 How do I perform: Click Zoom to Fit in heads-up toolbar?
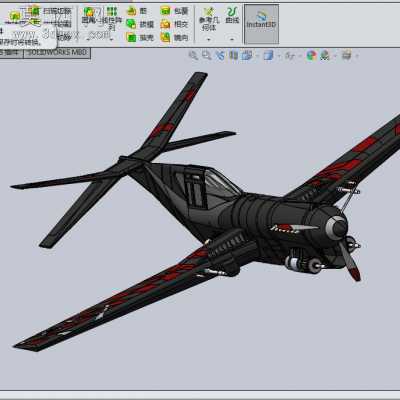[x=193, y=55]
